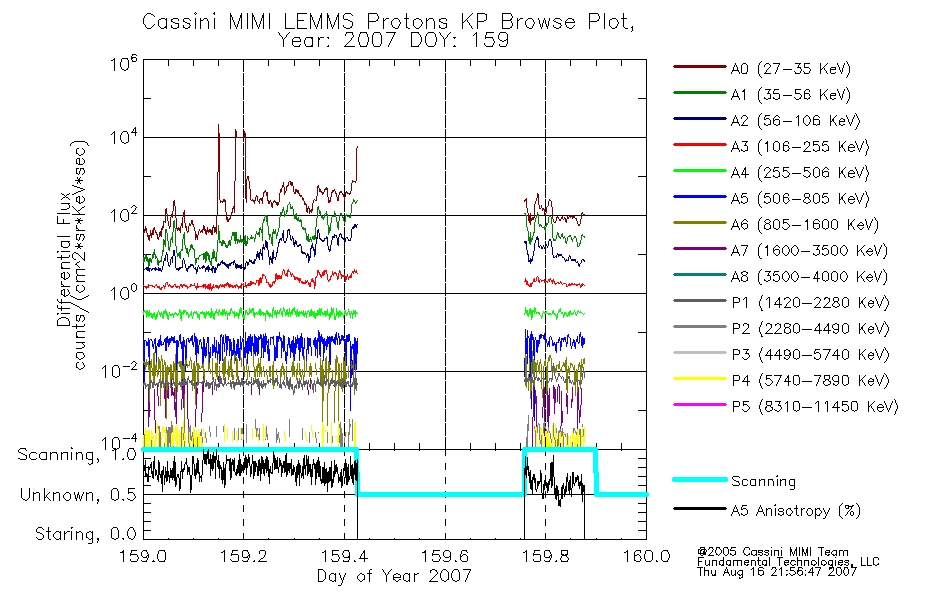
Task: Click the P4 (5740-7890 KeV) legend label
Action: [x=811, y=381]
